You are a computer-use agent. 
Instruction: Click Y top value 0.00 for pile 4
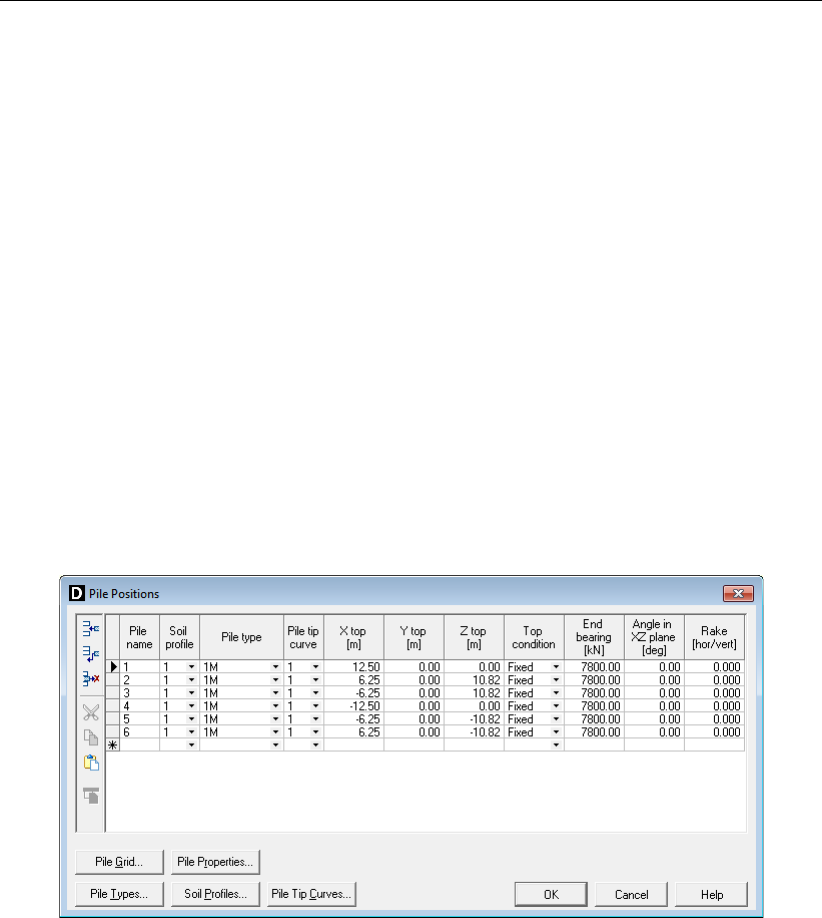click(x=414, y=706)
